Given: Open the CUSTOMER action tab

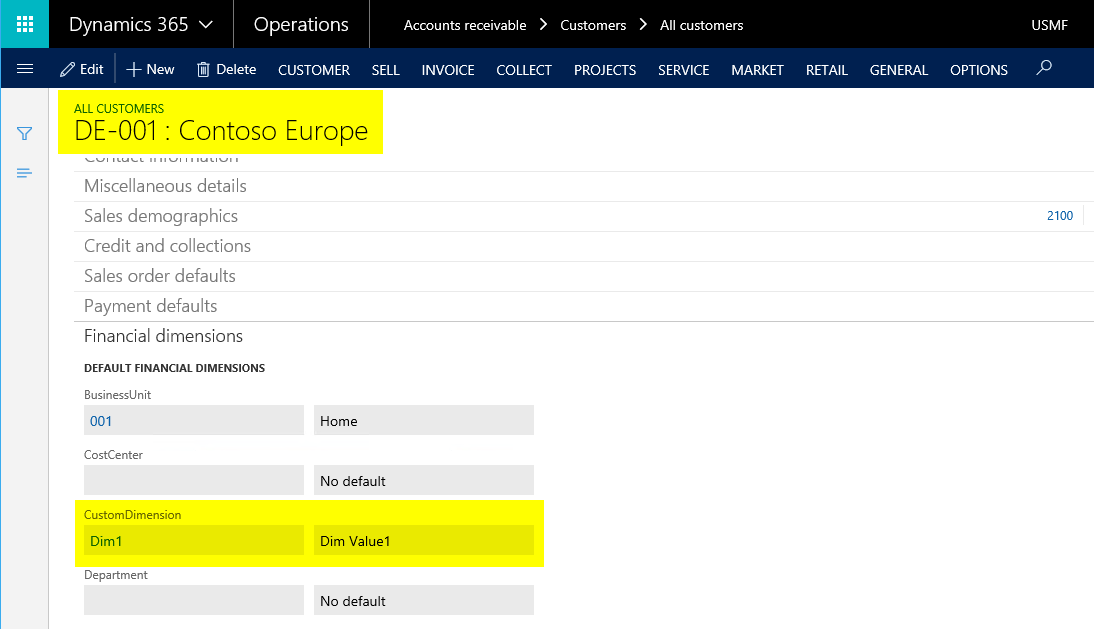Looking at the screenshot, I should tap(314, 70).
